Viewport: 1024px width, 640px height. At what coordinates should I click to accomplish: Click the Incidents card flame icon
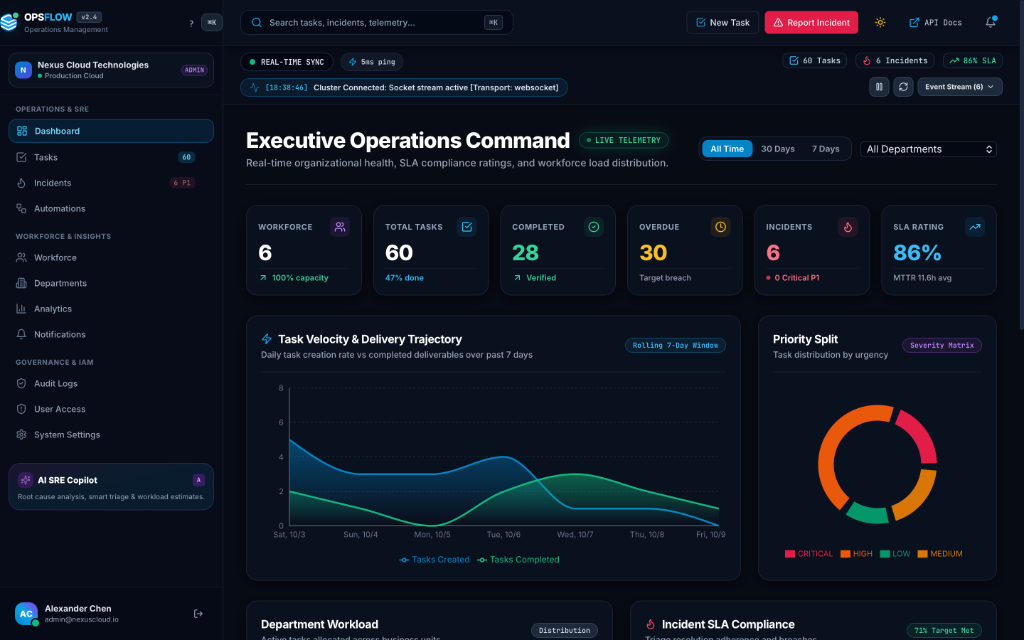pos(848,227)
